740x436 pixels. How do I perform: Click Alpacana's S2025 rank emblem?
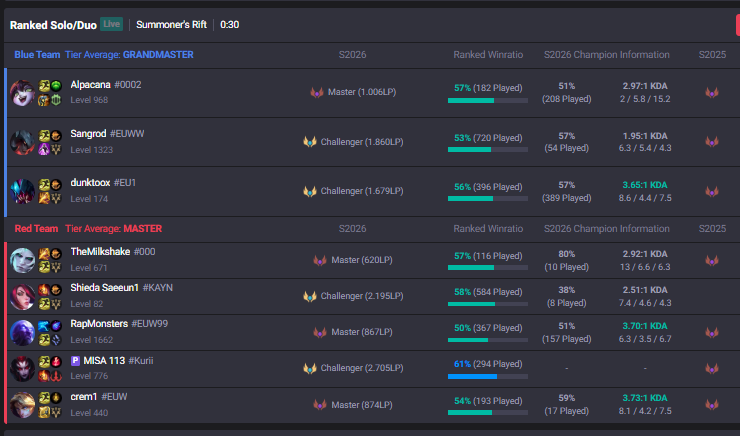pos(712,92)
